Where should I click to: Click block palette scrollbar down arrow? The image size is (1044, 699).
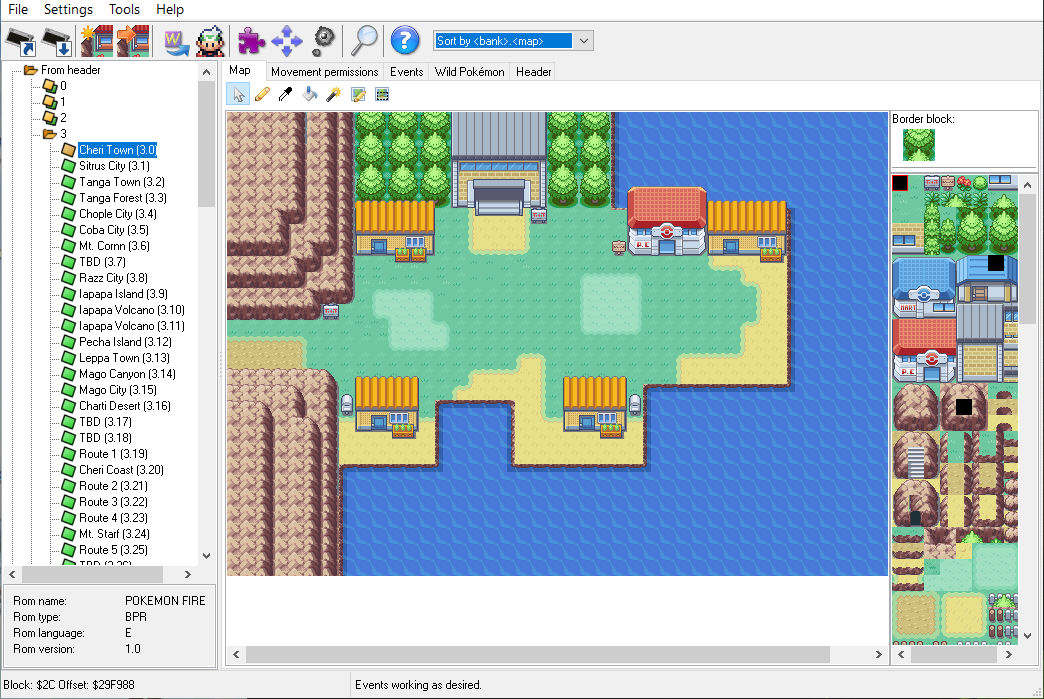click(1027, 636)
